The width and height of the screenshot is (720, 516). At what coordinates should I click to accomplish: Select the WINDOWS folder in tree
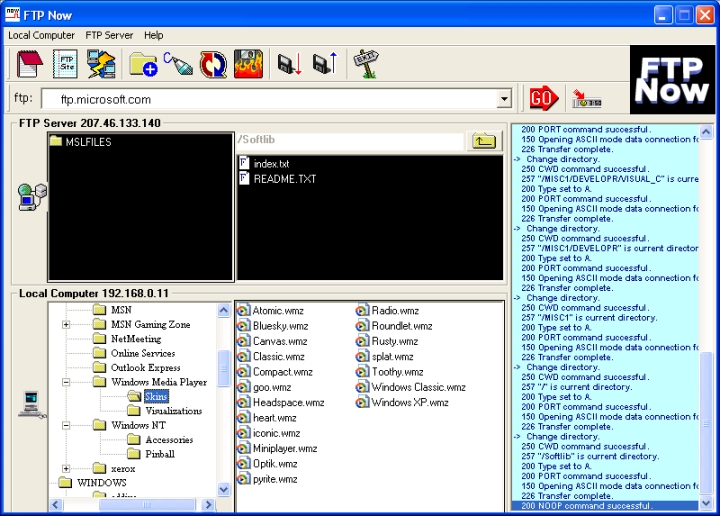click(93, 482)
